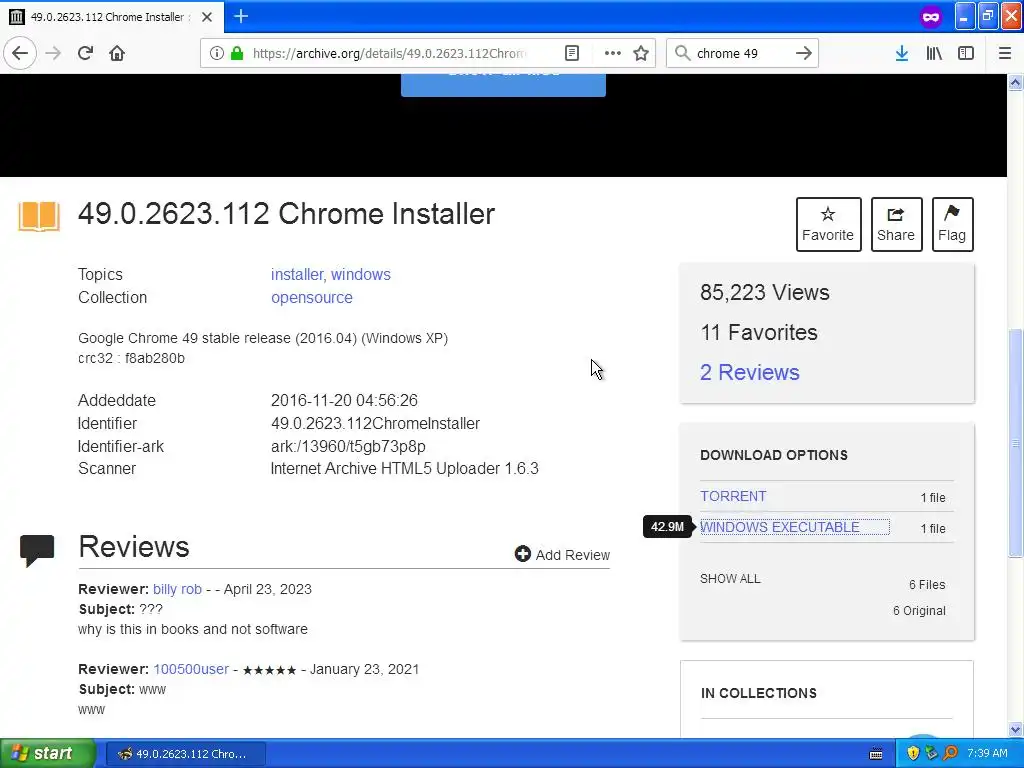
Task: Click identifier value 49.0.2623.112ChromeInstaller
Action: pos(376,423)
